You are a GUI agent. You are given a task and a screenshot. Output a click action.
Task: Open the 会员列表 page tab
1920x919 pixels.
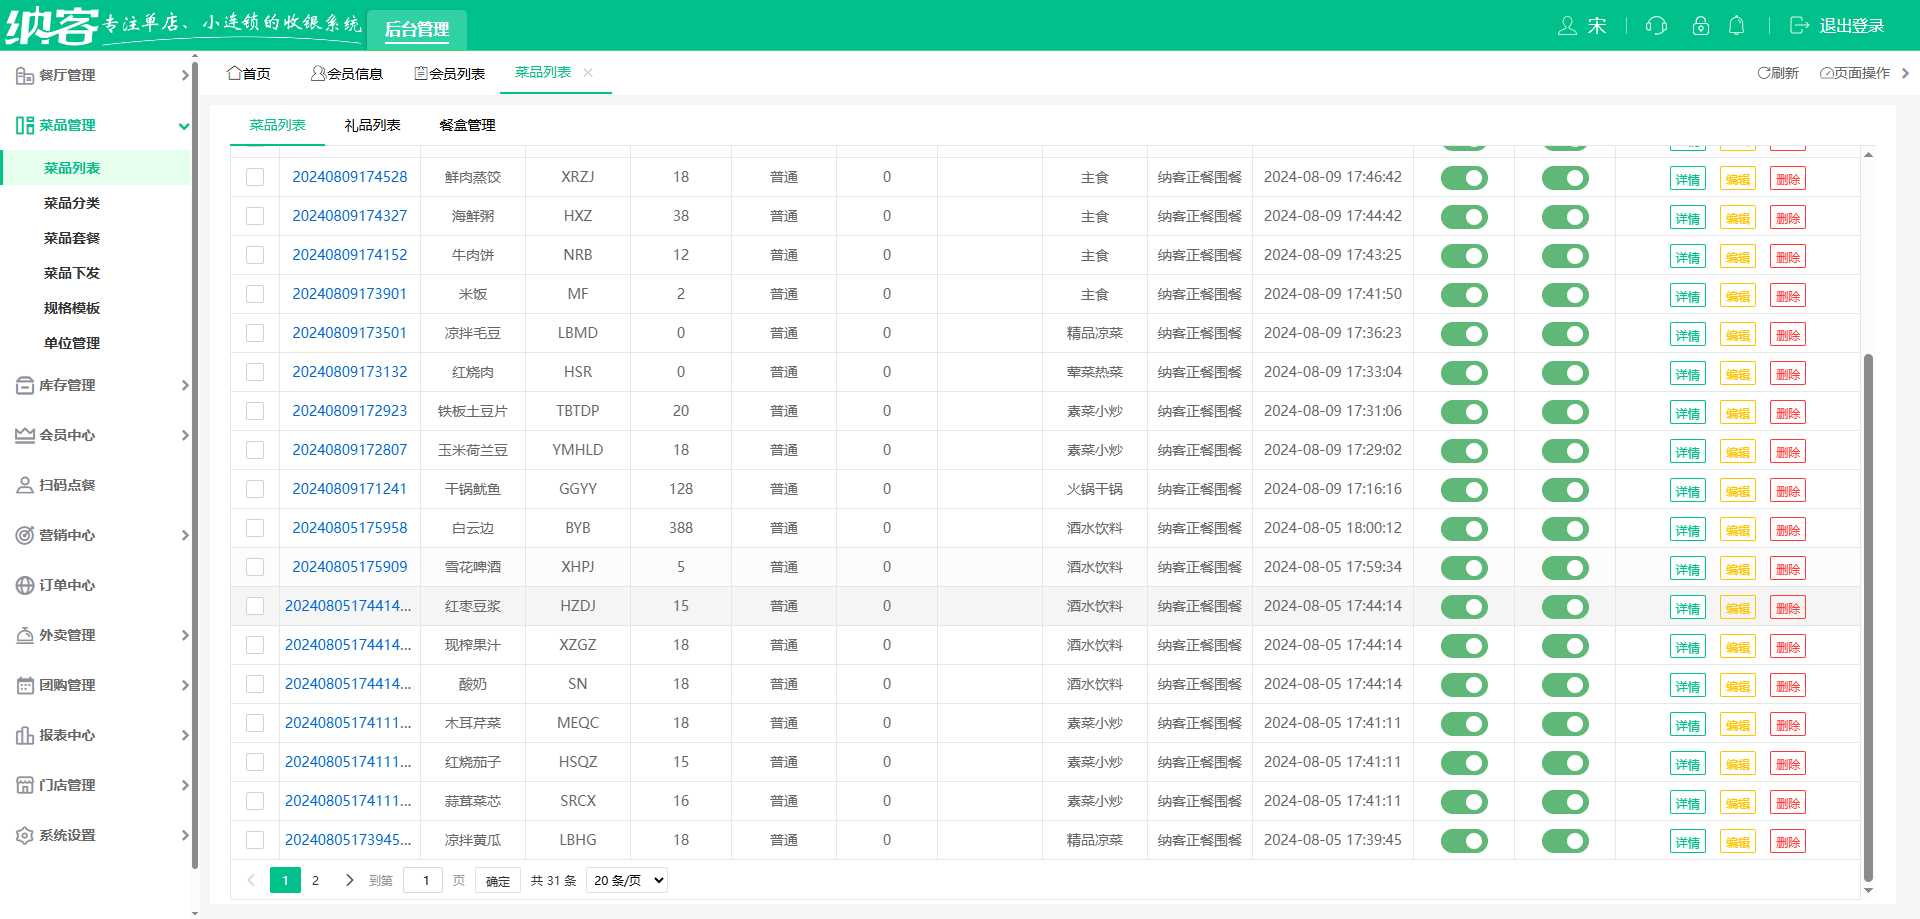coord(450,73)
